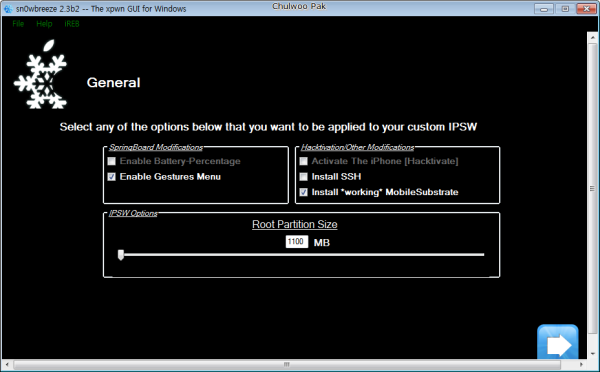The height and width of the screenshot is (372, 600).
Task: Click the Hacktivation/Other Modifications group label
Action: click(357, 147)
